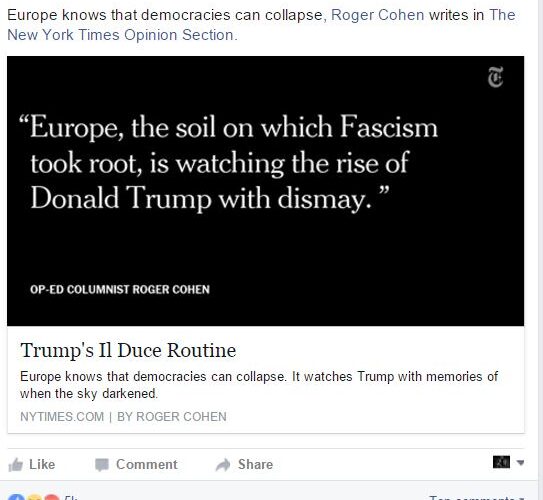543x500 pixels.
Task: Click the article description about democracies collapsing
Action: (259, 385)
